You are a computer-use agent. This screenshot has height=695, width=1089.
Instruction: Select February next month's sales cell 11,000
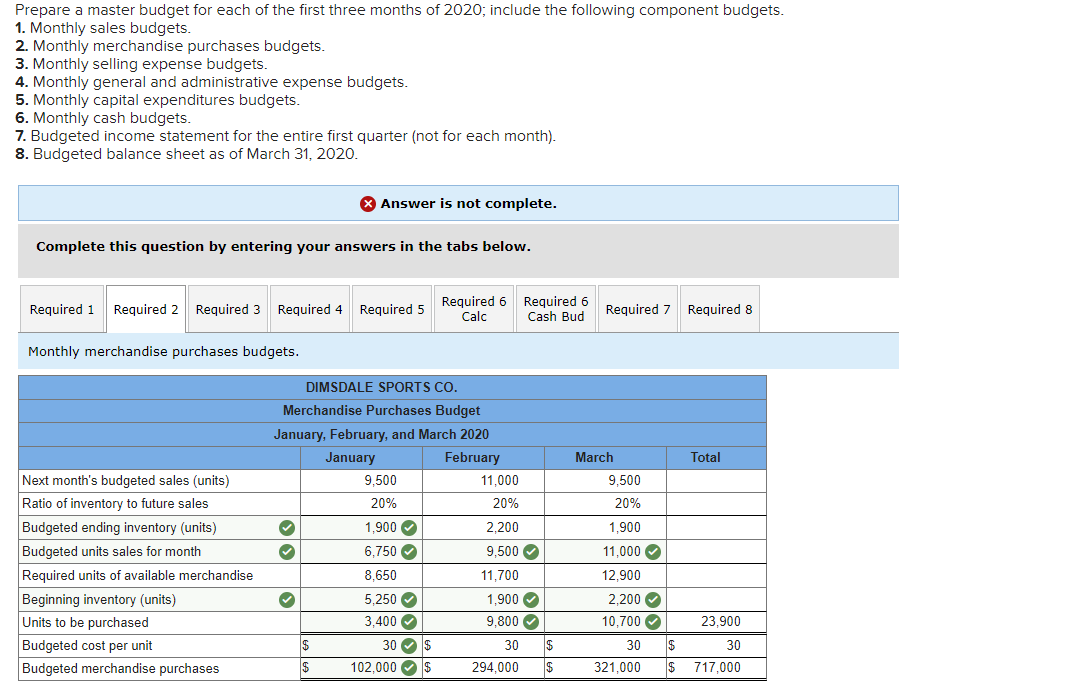[483, 480]
